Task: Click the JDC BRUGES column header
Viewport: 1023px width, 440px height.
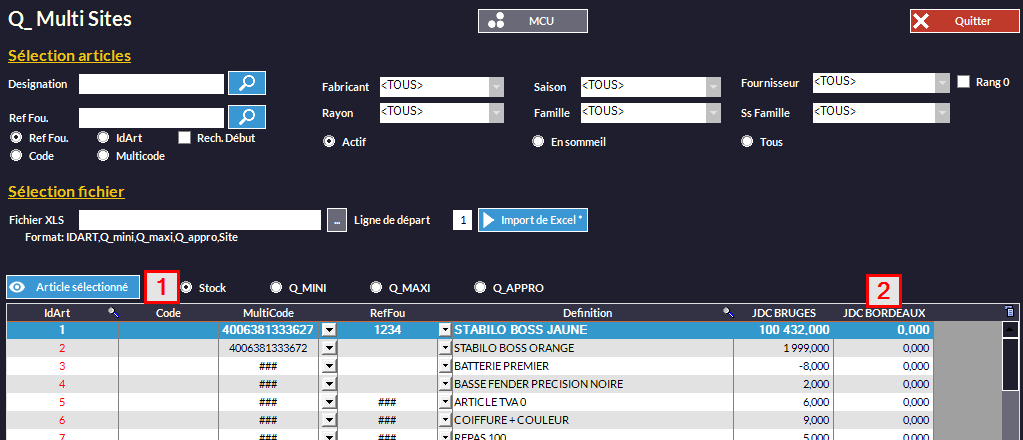Action: pos(783,313)
